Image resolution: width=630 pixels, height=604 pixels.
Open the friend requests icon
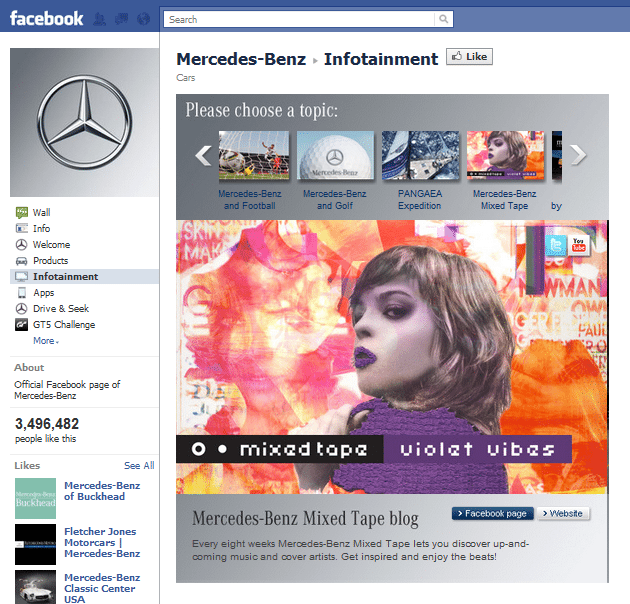(100, 19)
